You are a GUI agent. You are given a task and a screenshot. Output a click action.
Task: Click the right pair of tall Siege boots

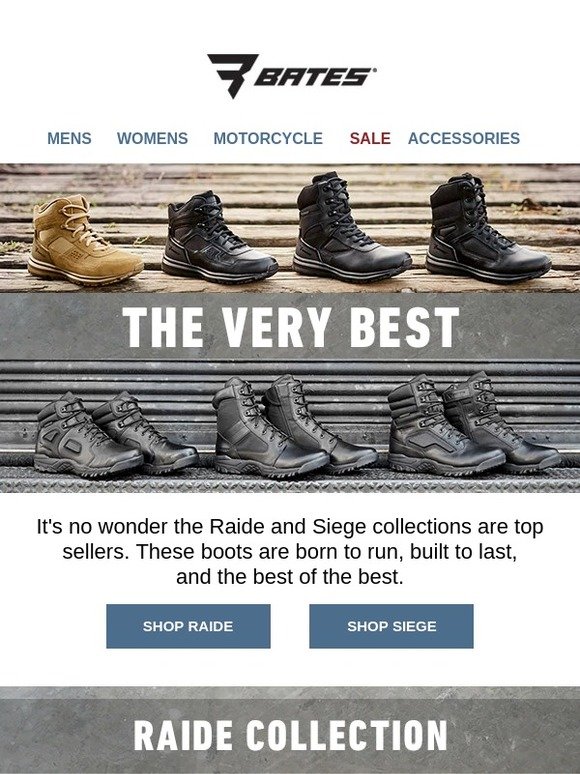[474, 425]
